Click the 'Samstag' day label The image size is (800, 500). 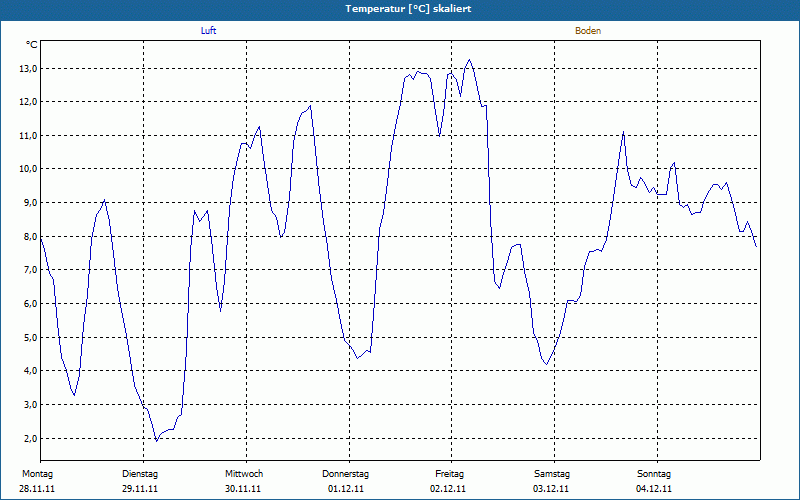point(552,474)
